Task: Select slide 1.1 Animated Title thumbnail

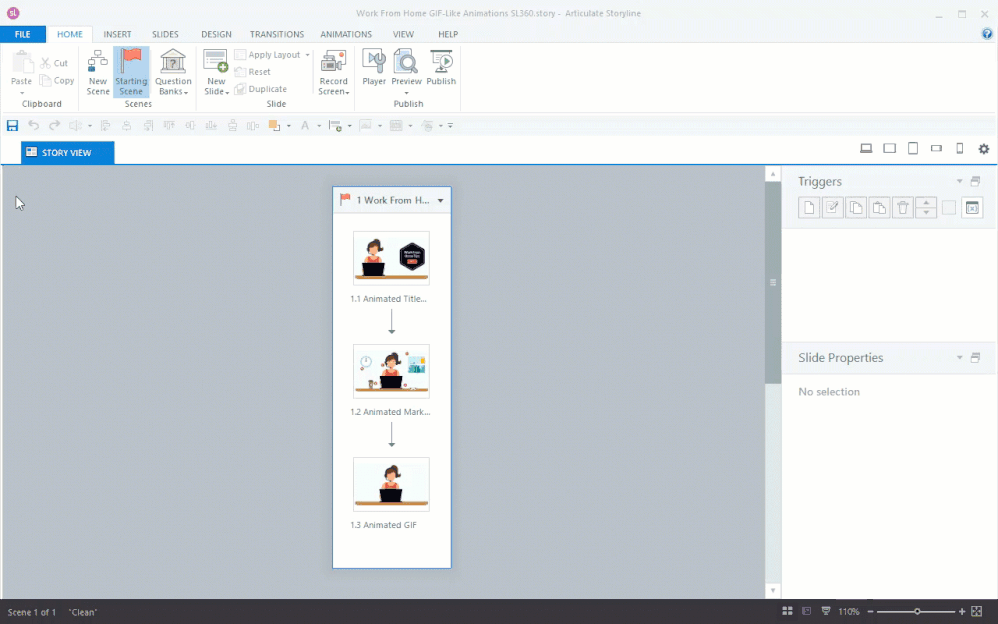Action: coord(391,258)
